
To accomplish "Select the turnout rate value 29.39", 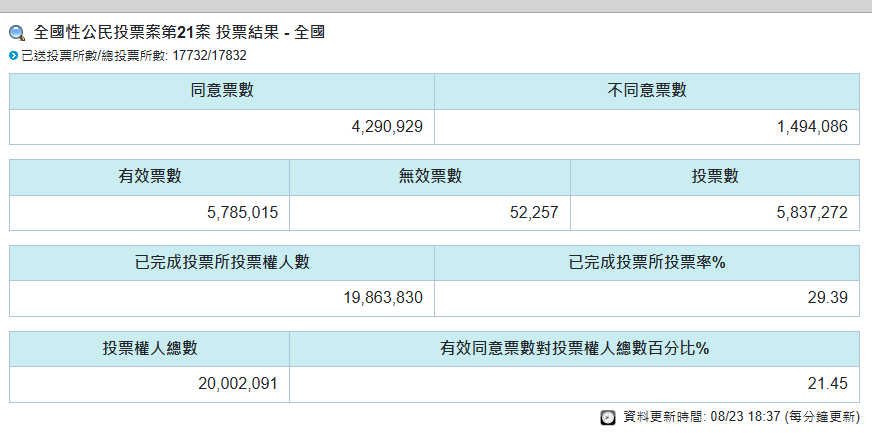I will (830, 298).
